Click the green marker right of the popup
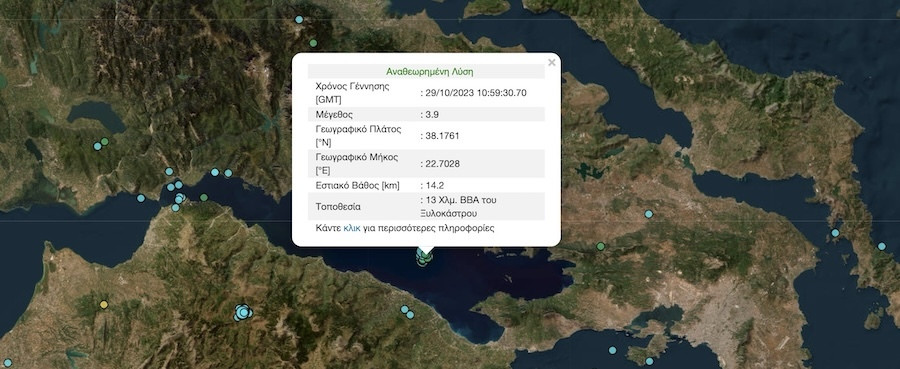Viewport: 900px width, 369px height. click(x=600, y=246)
